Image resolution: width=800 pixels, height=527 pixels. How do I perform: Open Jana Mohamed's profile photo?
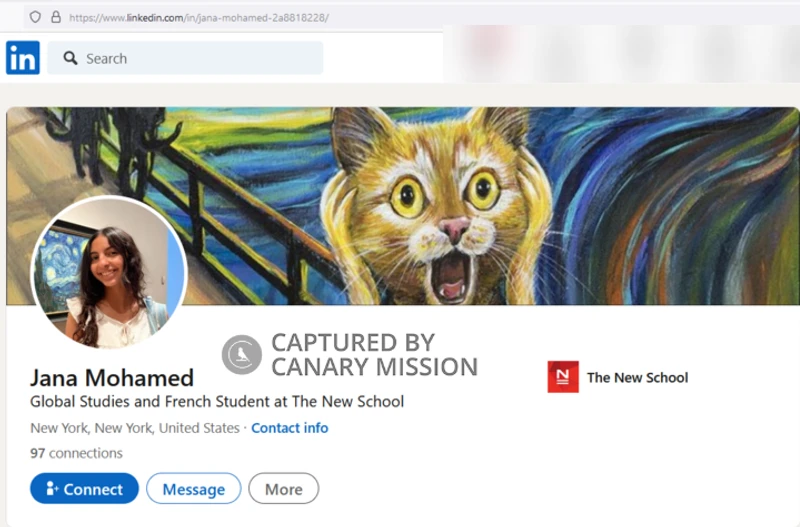pyautogui.click(x=109, y=272)
